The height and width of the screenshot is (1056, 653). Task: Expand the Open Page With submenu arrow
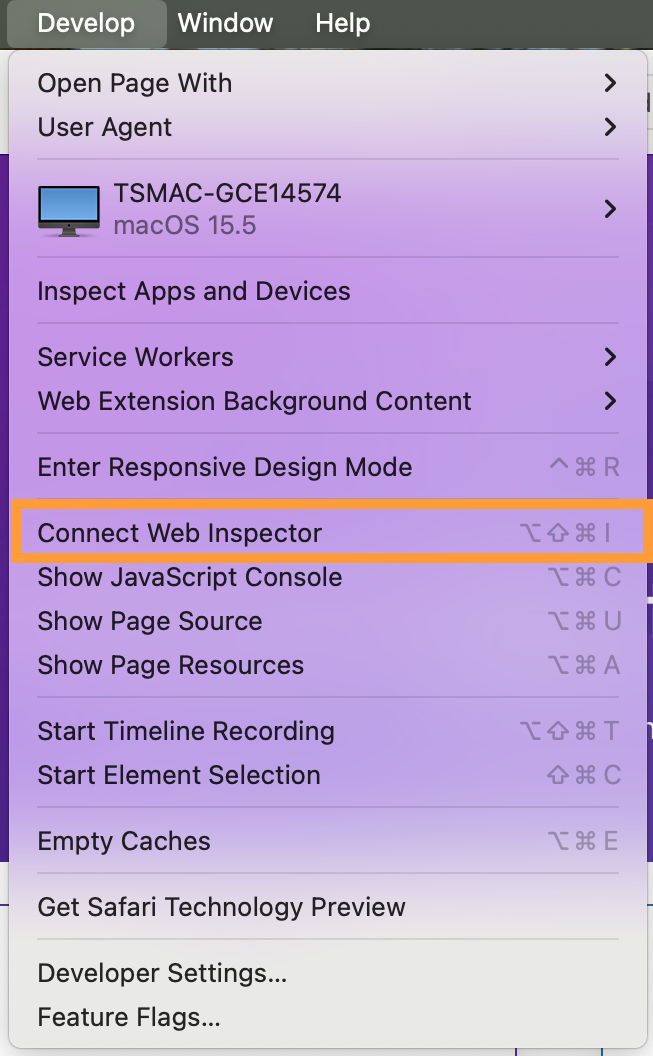click(x=610, y=83)
